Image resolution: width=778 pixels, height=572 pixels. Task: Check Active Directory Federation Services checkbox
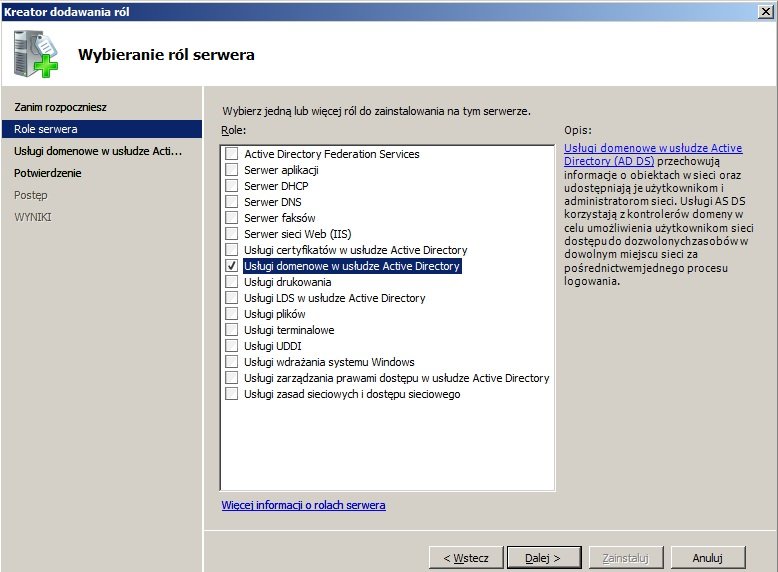point(231,154)
